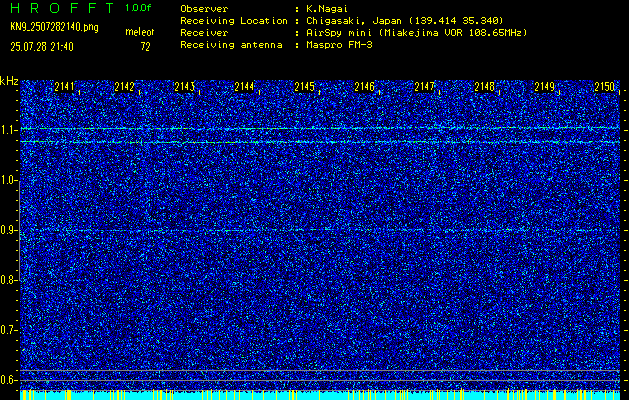This screenshot has width=629, height=400.
Task: Click the kHz axis unit label
Action: click(x=9, y=81)
